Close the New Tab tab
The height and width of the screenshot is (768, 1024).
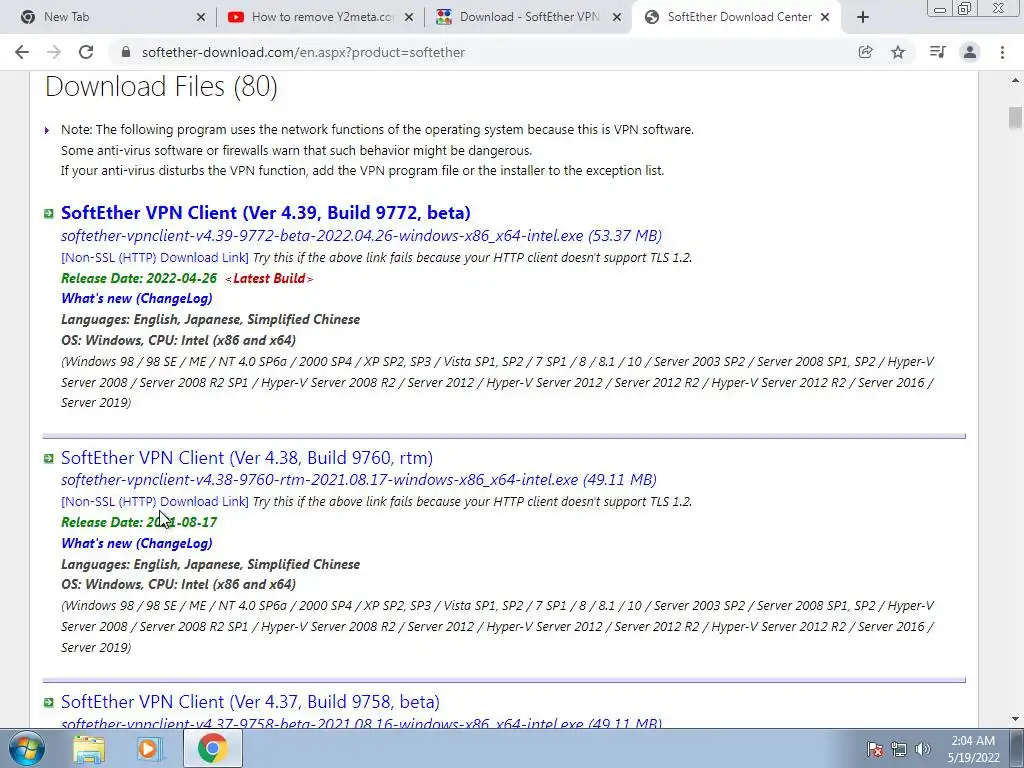coord(200,17)
